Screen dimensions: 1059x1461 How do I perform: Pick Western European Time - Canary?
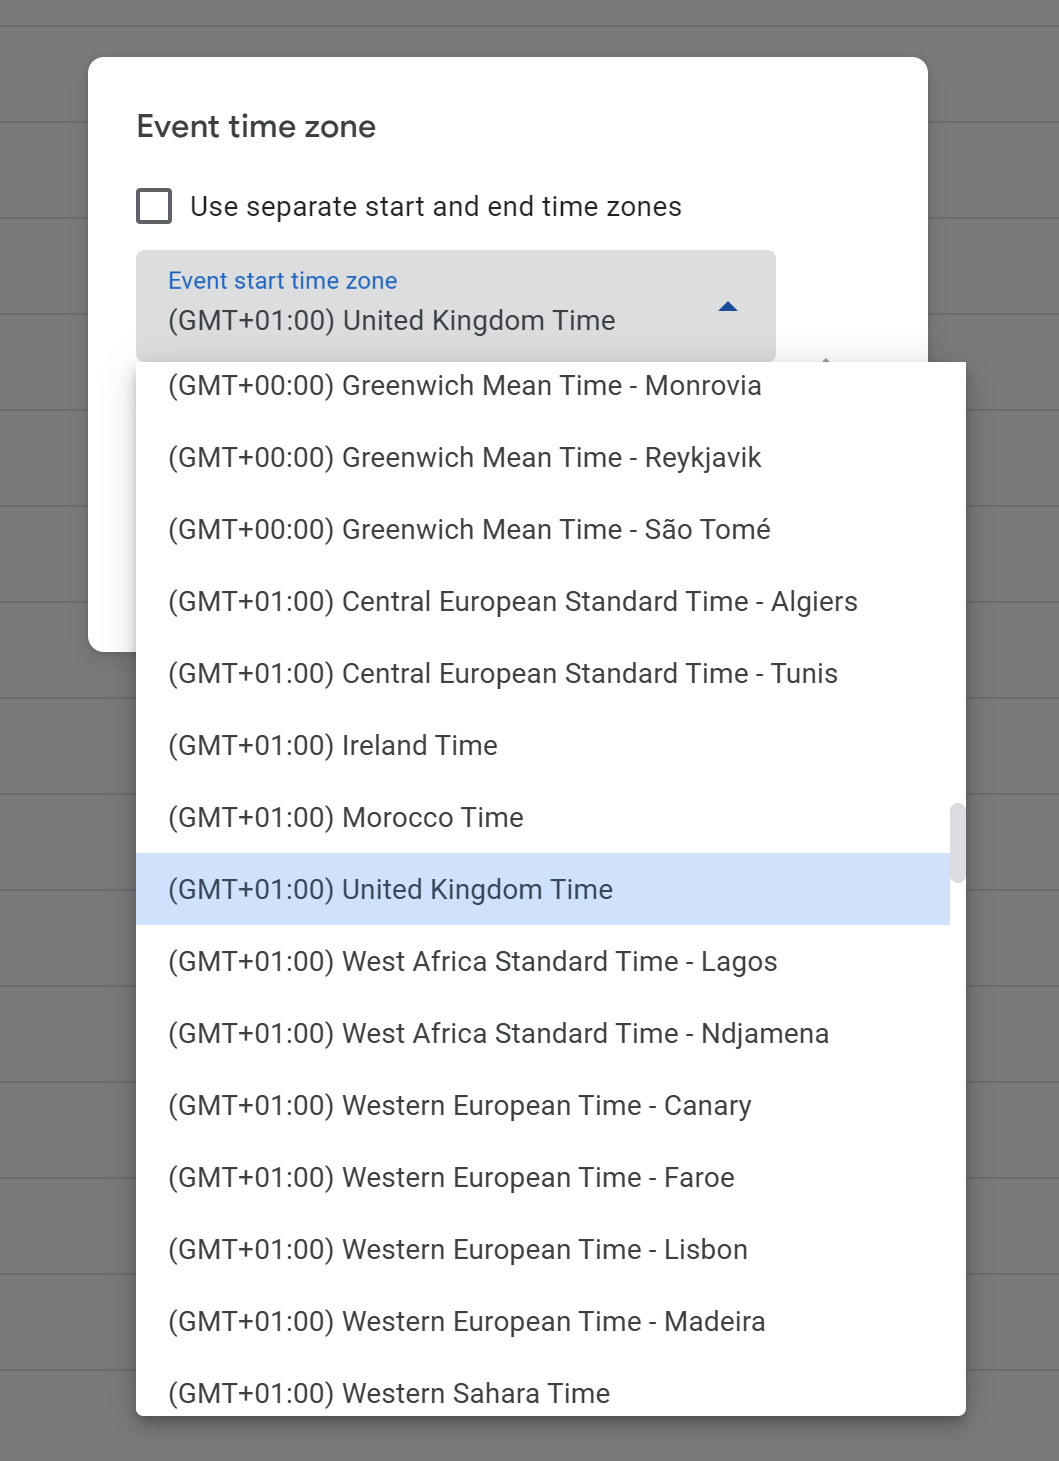tap(459, 1106)
